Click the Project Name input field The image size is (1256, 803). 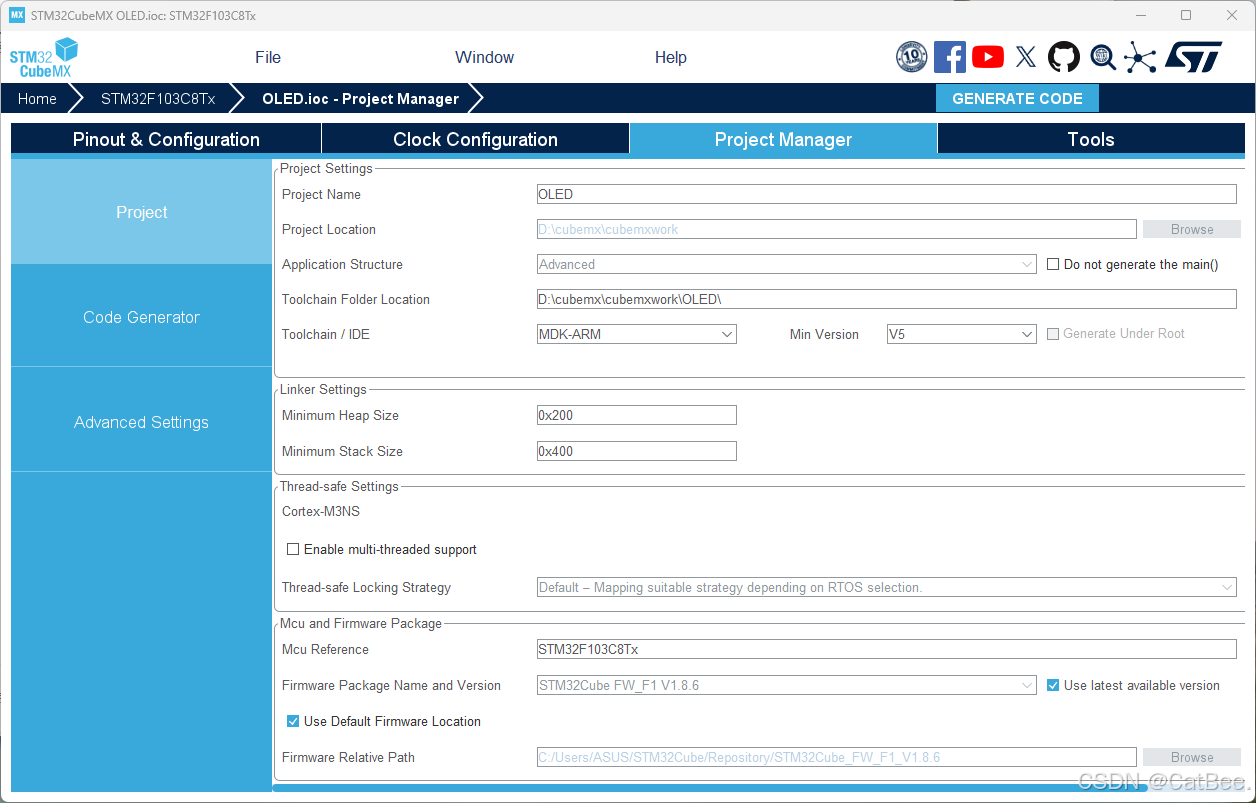[887, 194]
